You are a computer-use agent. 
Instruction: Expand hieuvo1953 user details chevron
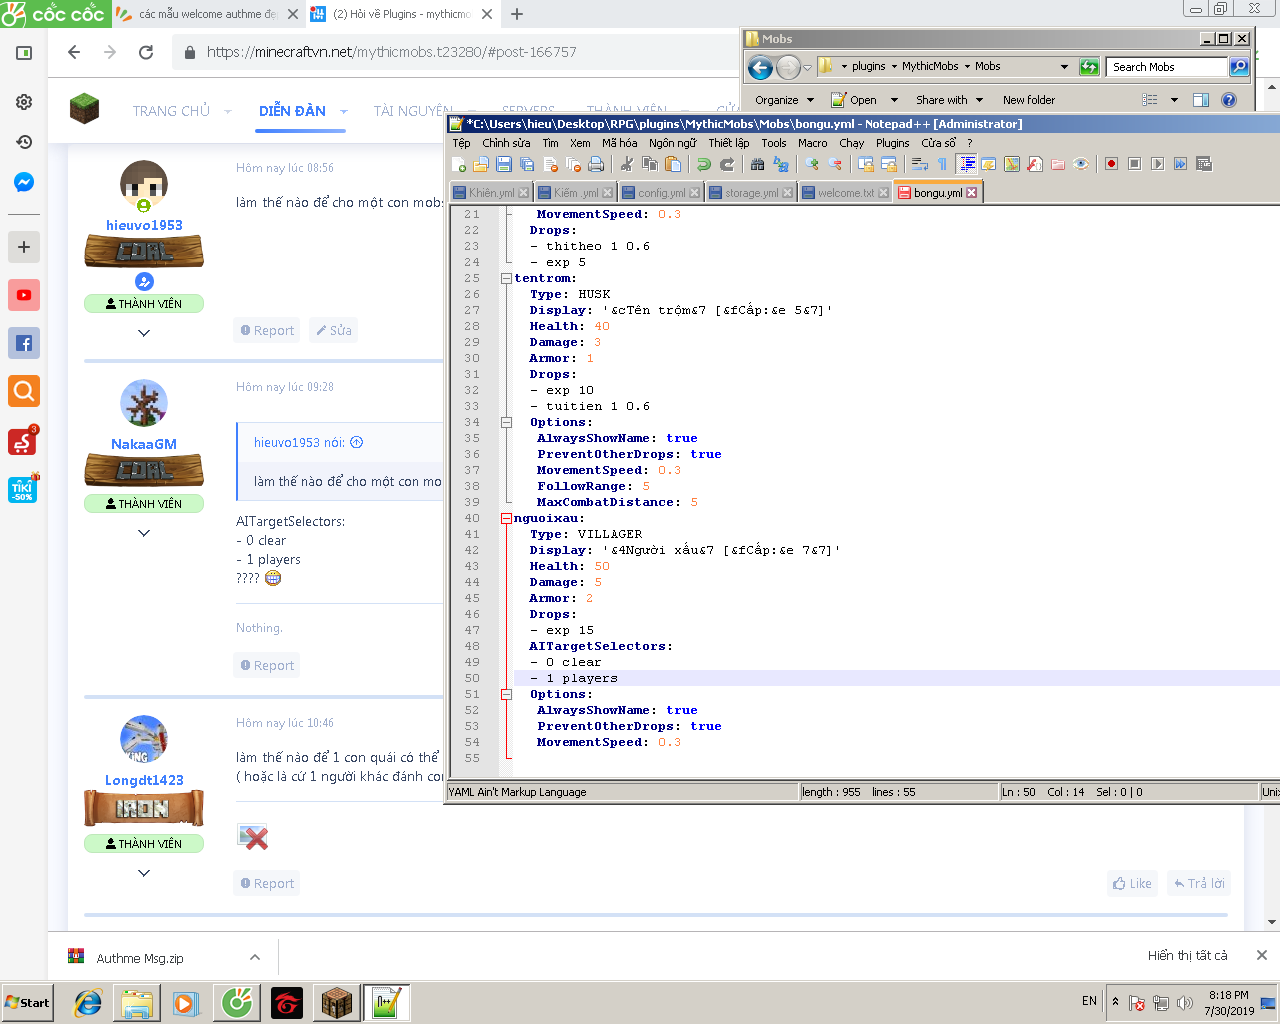pos(144,333)
